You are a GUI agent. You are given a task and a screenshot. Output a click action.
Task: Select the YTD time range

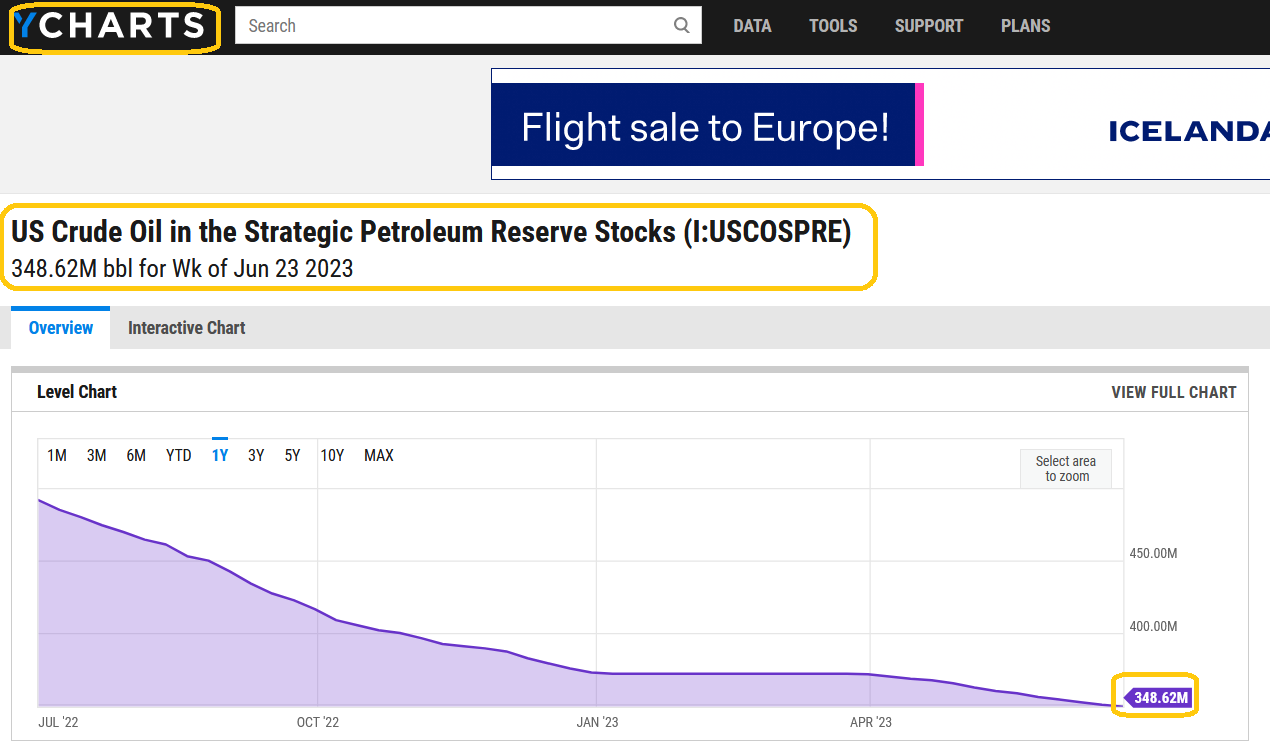pyautogui.click(x=178, y=456)
